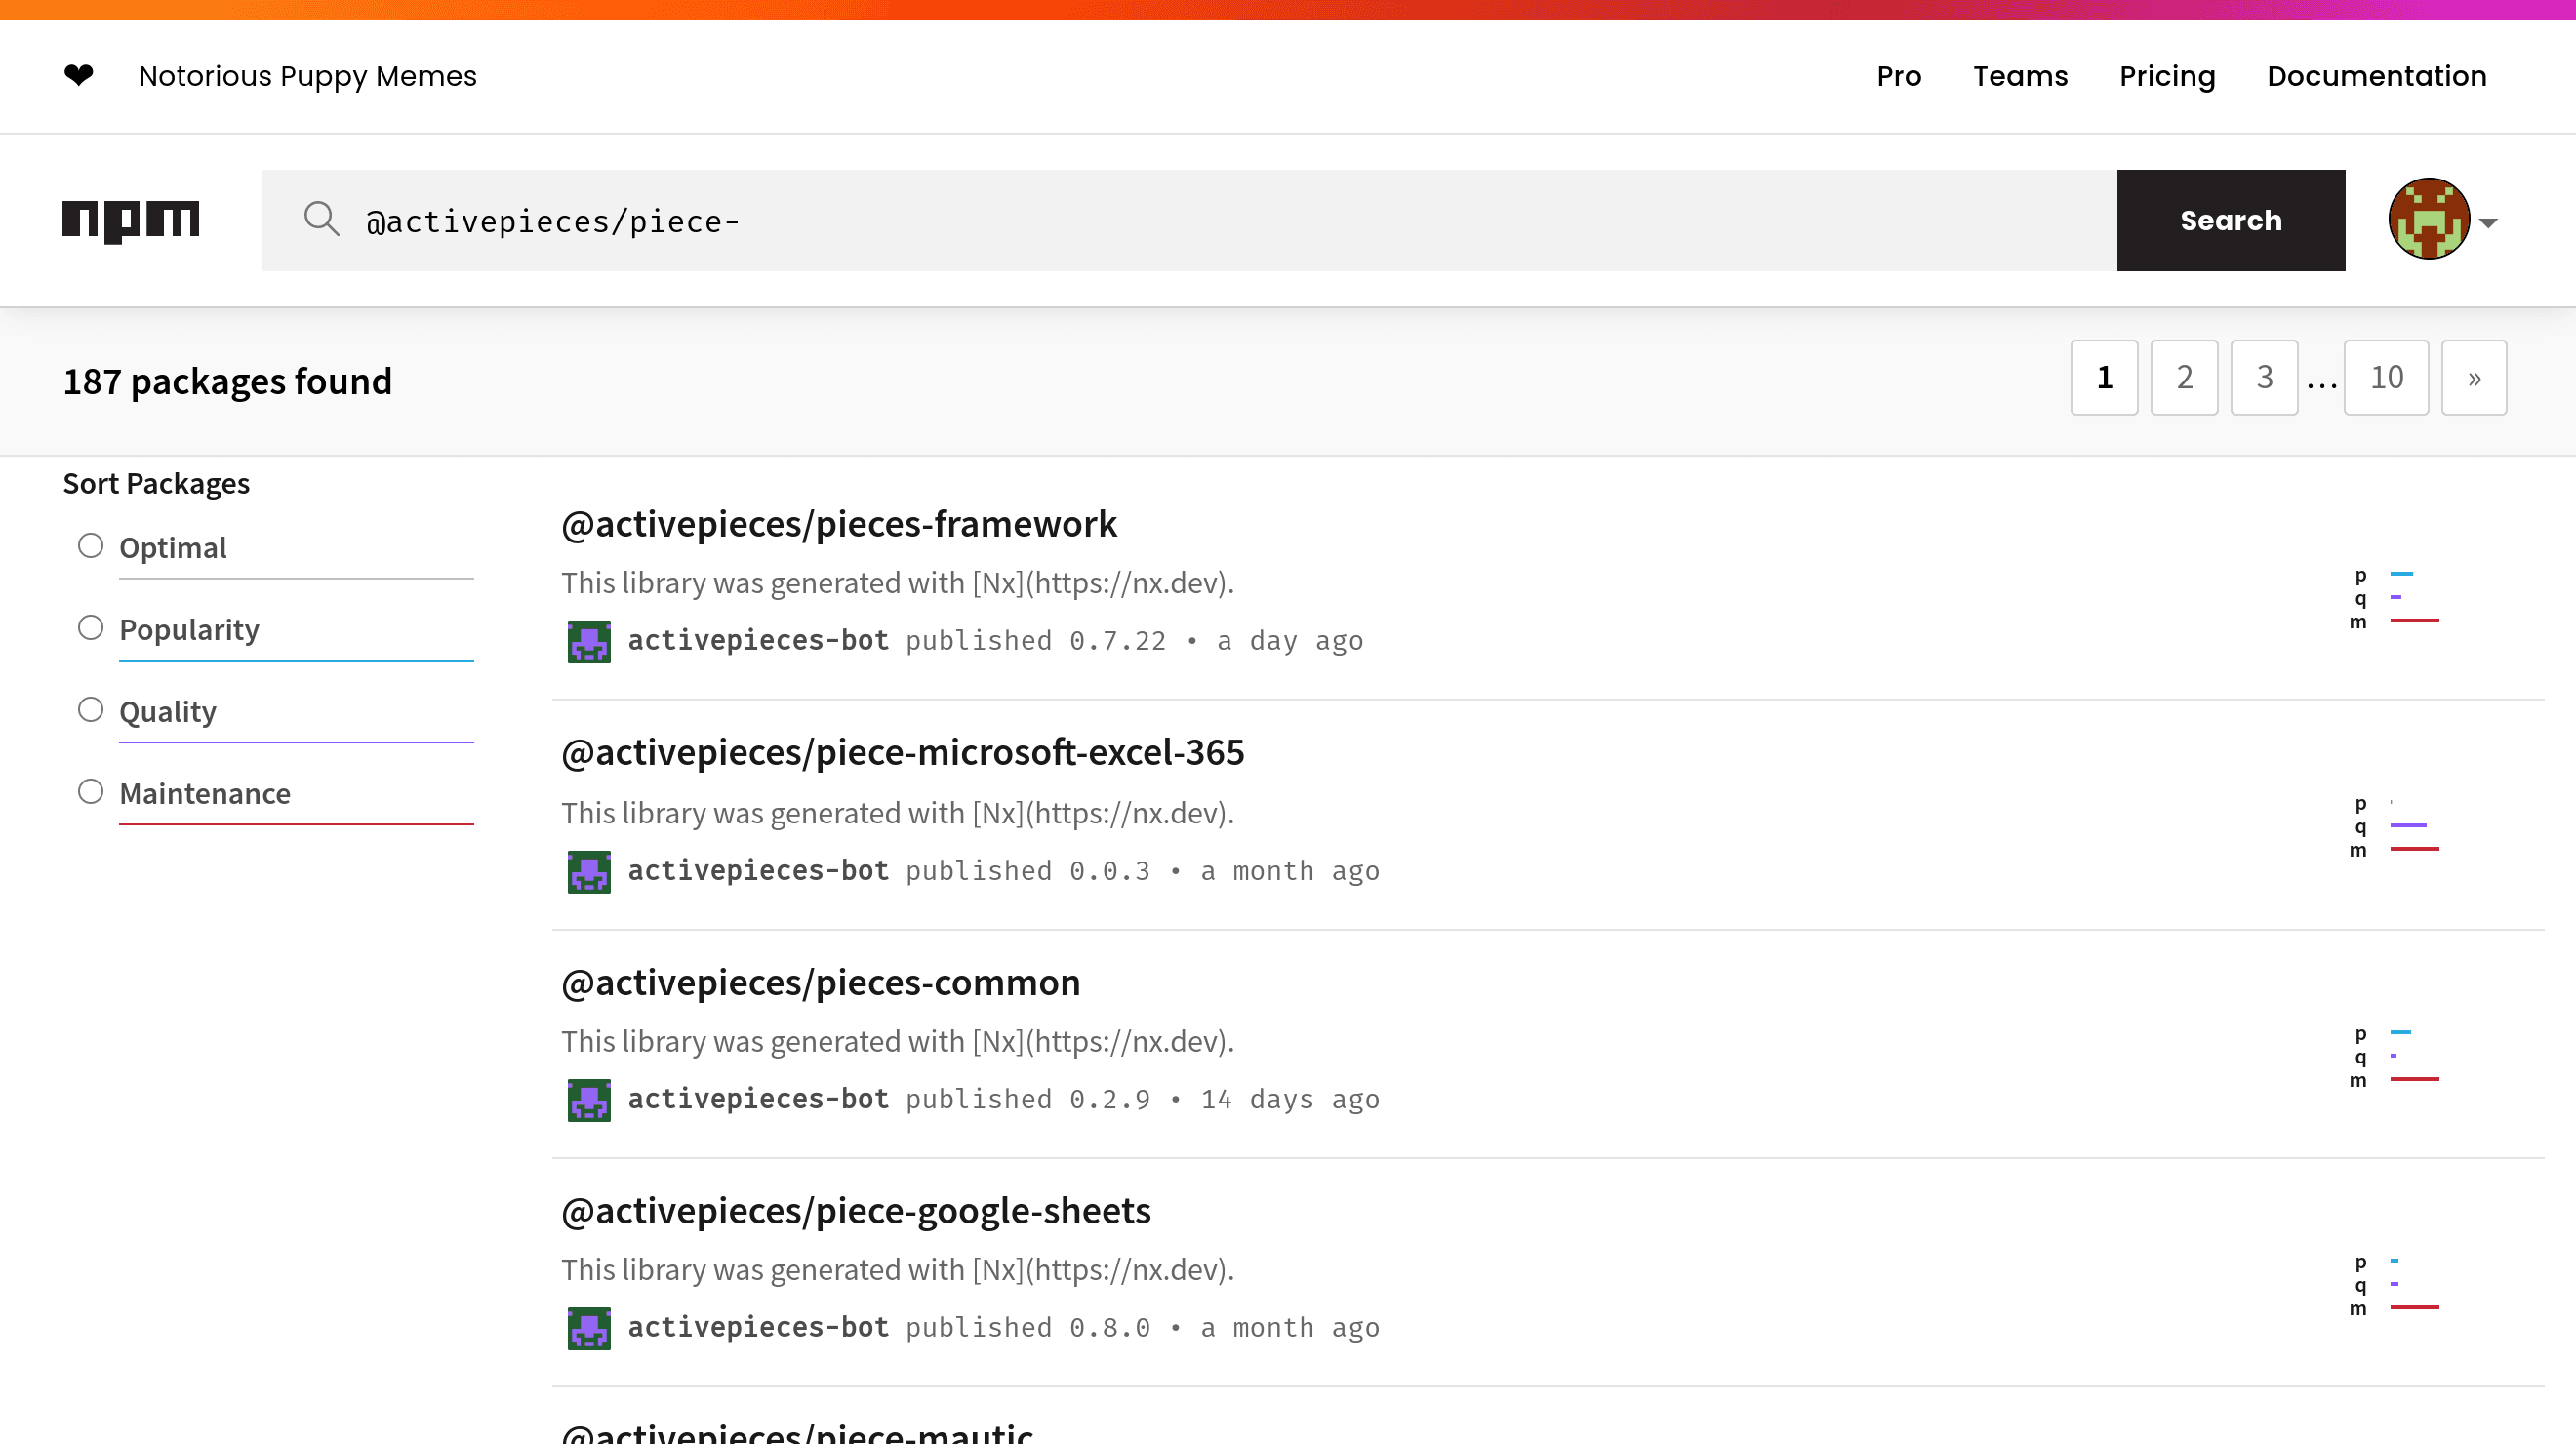Click the pieces-common Nx description text
The width and height of the screenshot is (2576, 1444).
(898, 1042)
